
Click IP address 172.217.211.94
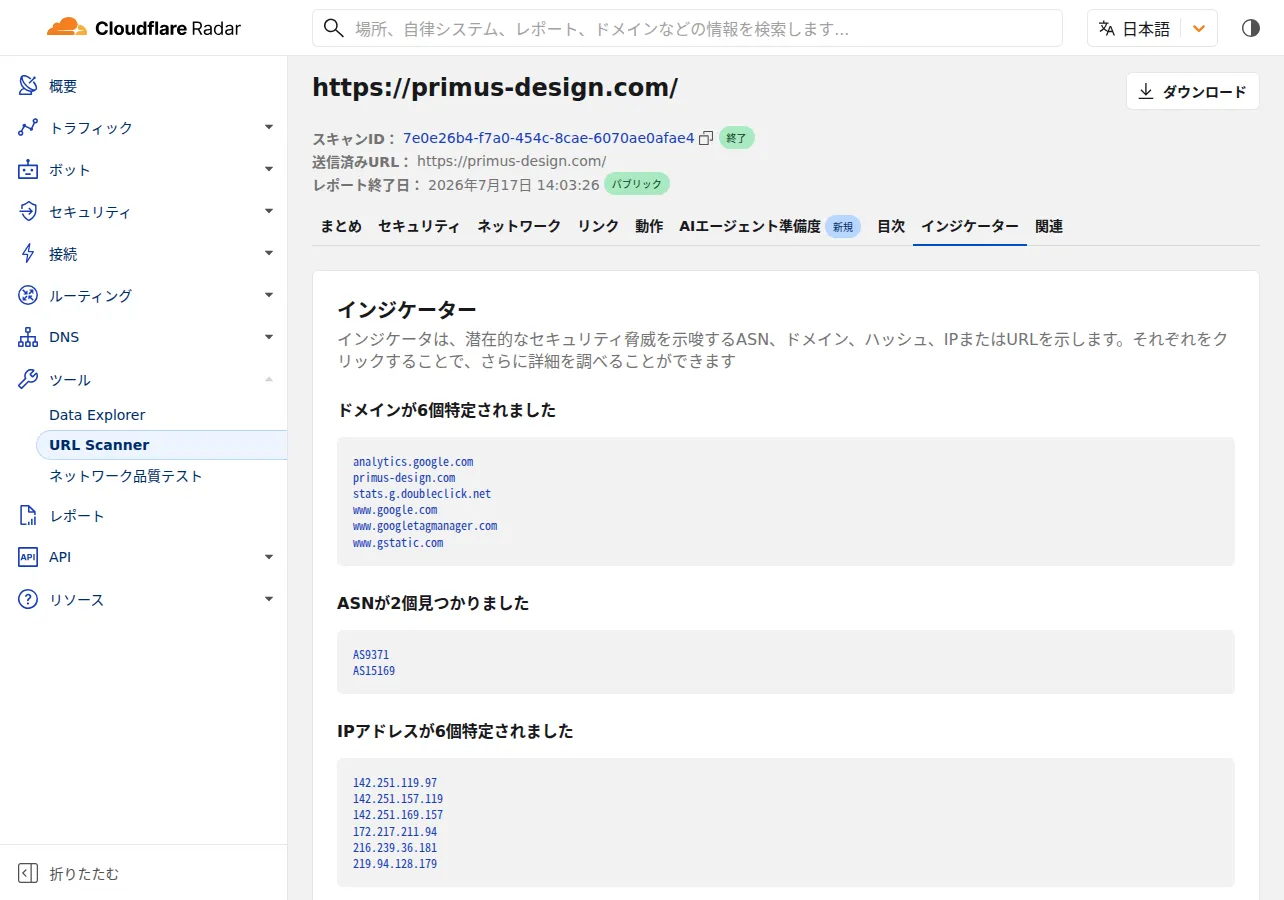(x=395, y=831)
